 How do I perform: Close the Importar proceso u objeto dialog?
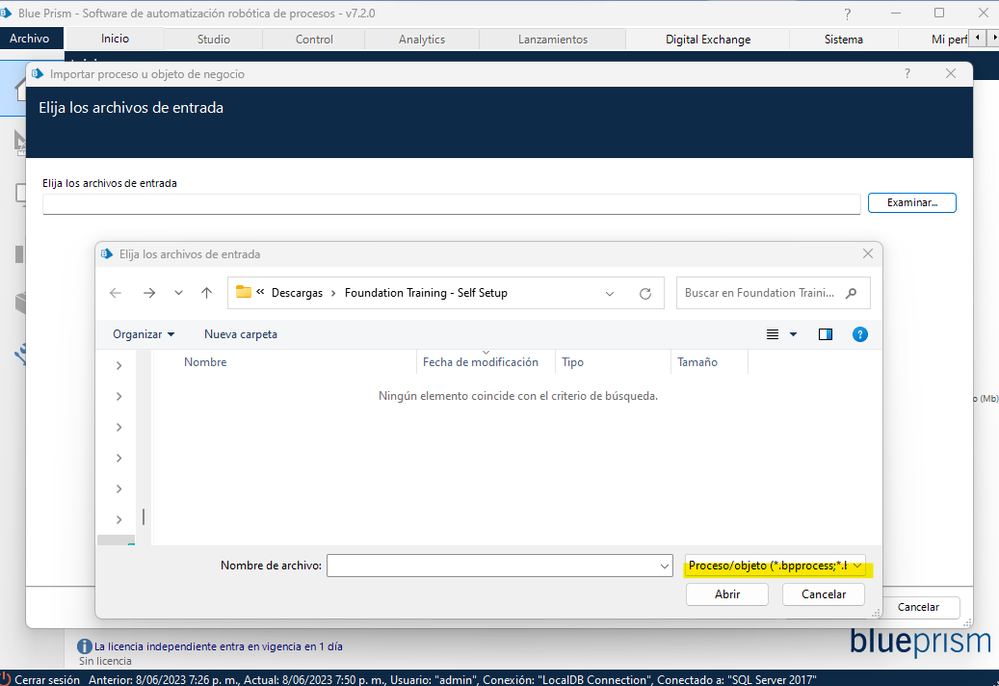951,74
